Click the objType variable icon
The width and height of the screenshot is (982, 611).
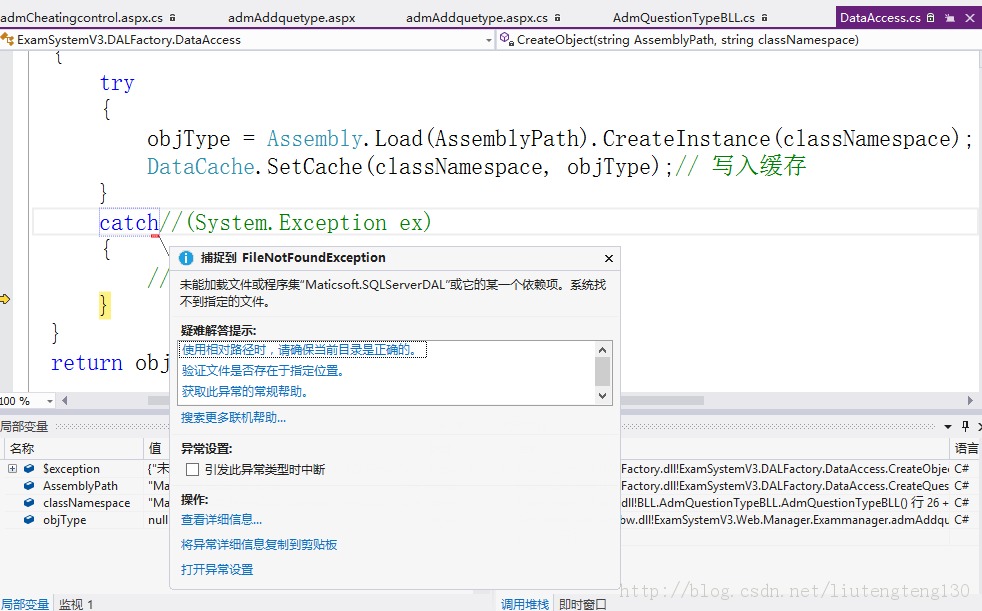click(29, 520)
